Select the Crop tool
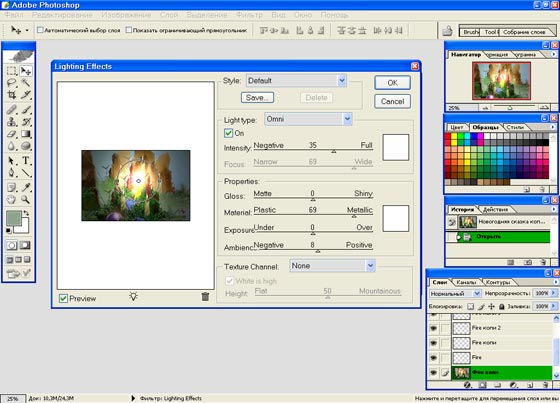 click(x=11, y=95)
